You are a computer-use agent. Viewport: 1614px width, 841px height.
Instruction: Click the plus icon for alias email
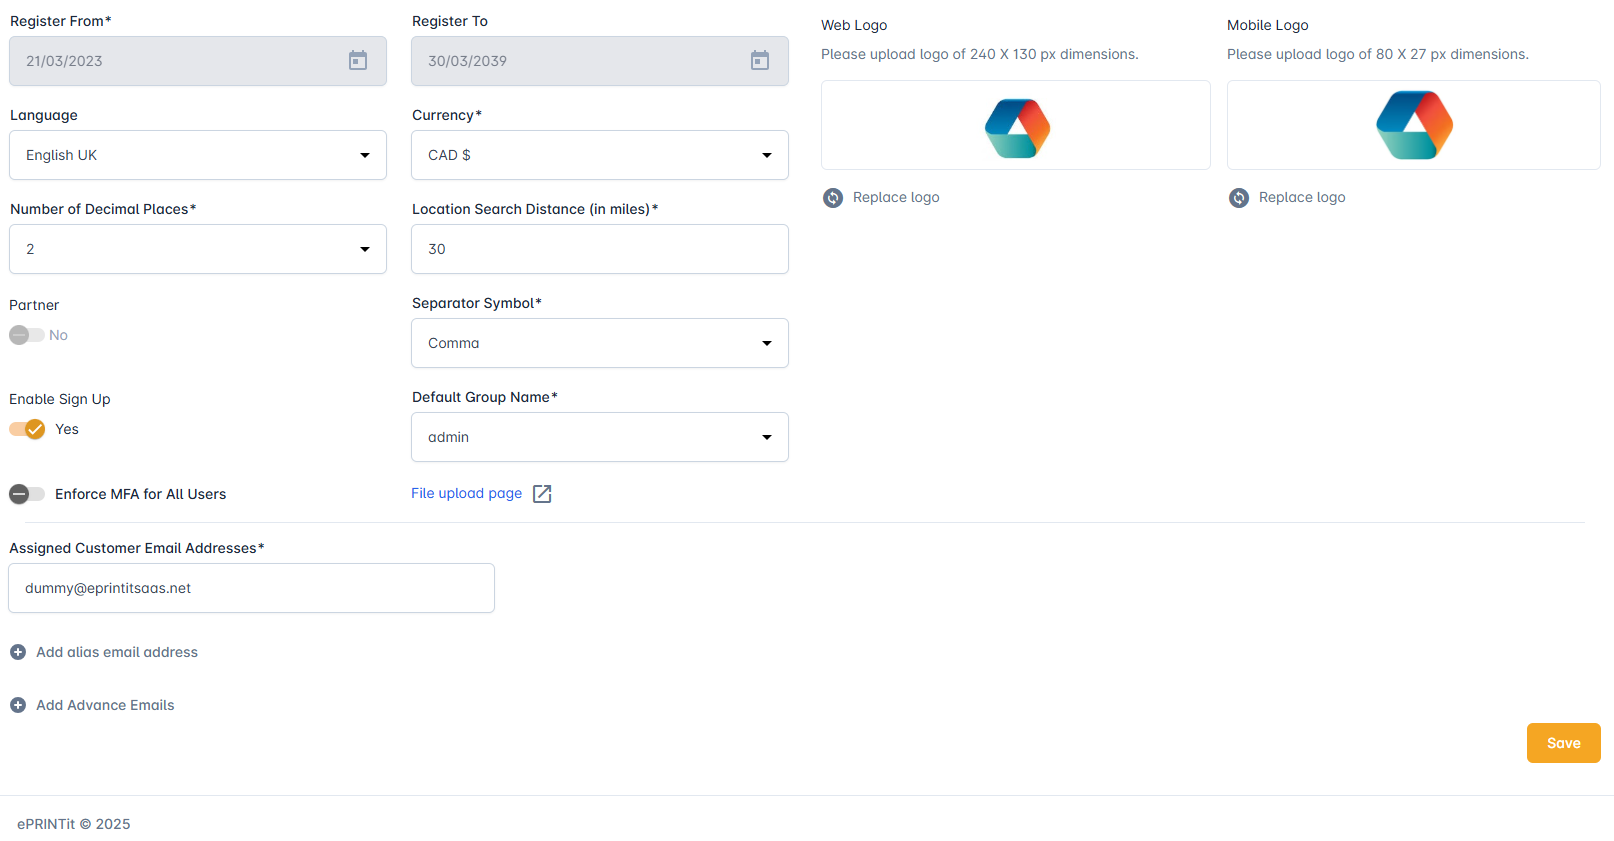18,652
